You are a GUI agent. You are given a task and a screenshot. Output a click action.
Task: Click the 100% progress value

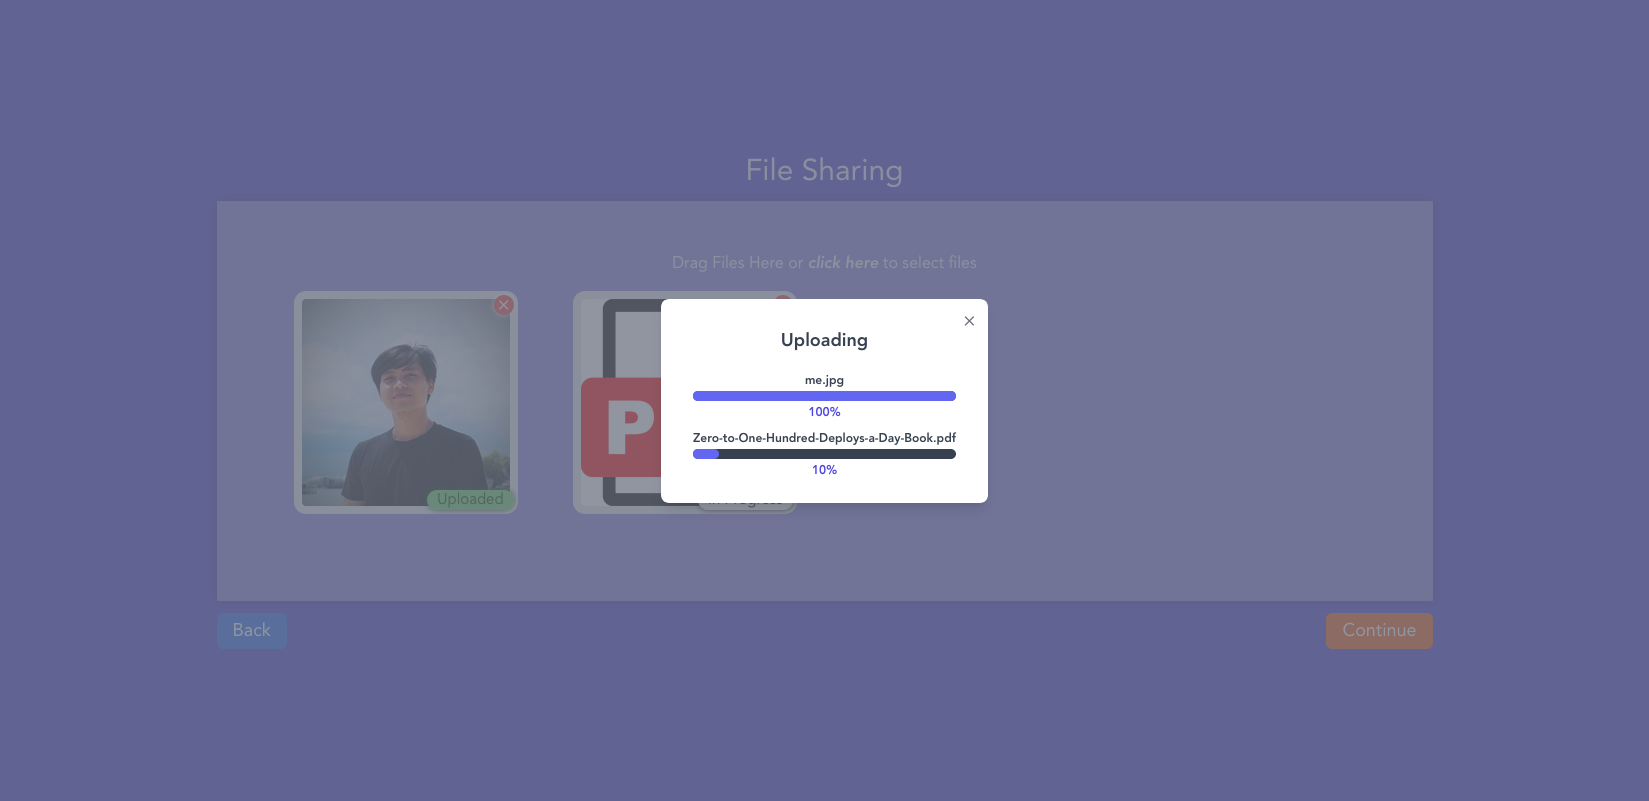point(824,412)
